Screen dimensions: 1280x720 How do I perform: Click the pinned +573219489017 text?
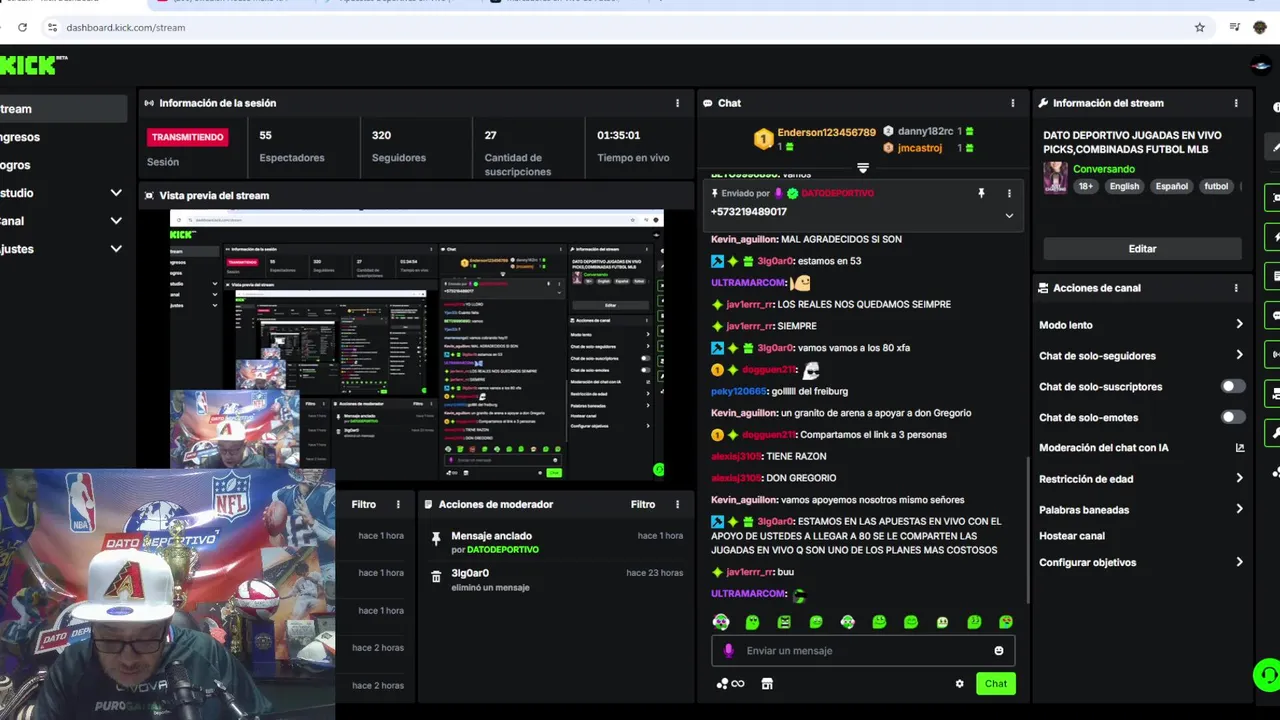click(749, 212)
